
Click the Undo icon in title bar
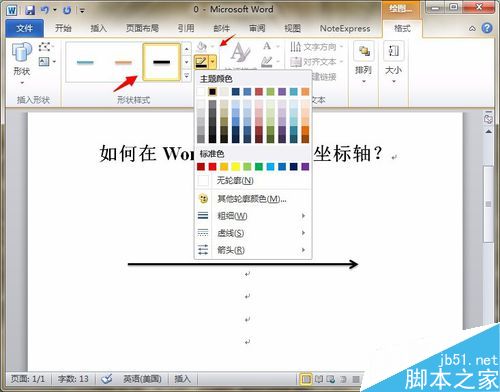click(x=45, y=10)
